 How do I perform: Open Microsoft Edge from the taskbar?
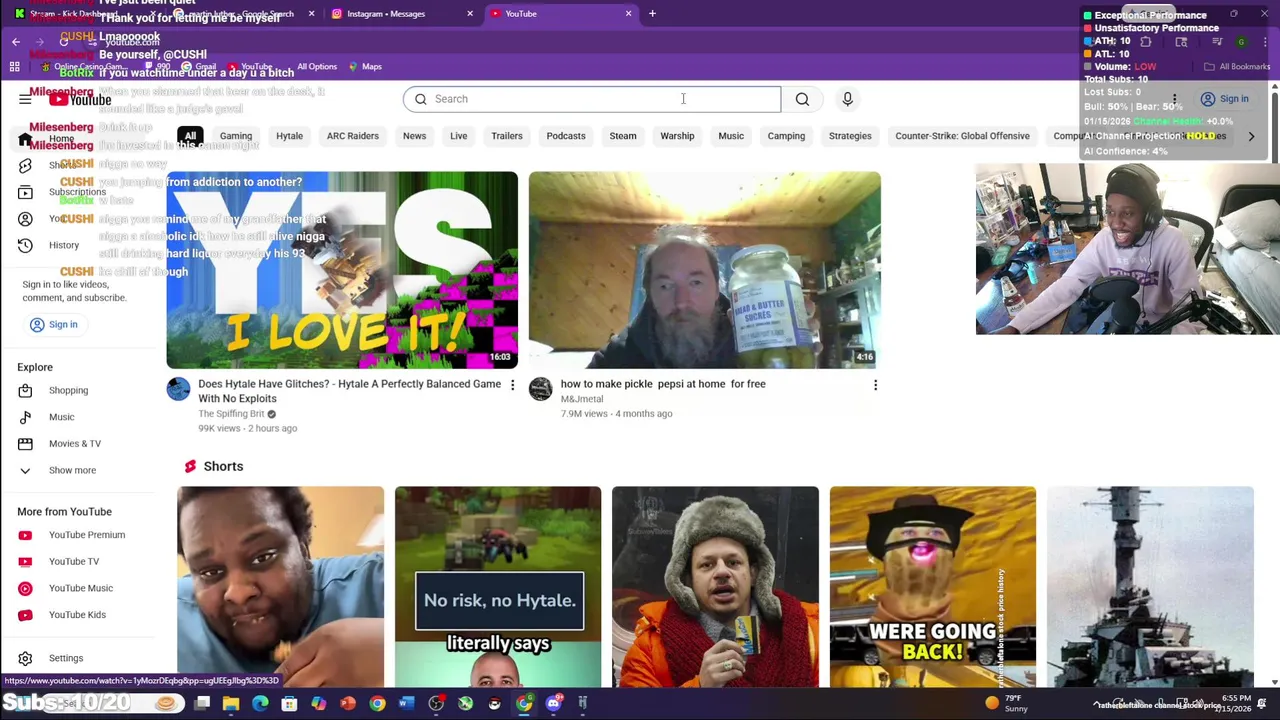click(x=260, y=704)
